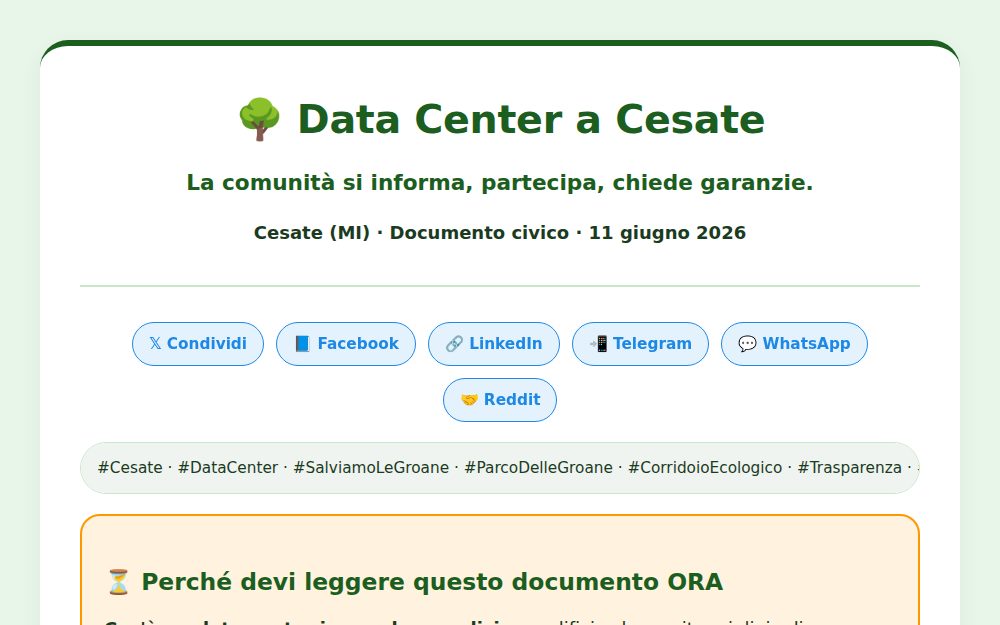Share via the Telegram button

point(640,344)
